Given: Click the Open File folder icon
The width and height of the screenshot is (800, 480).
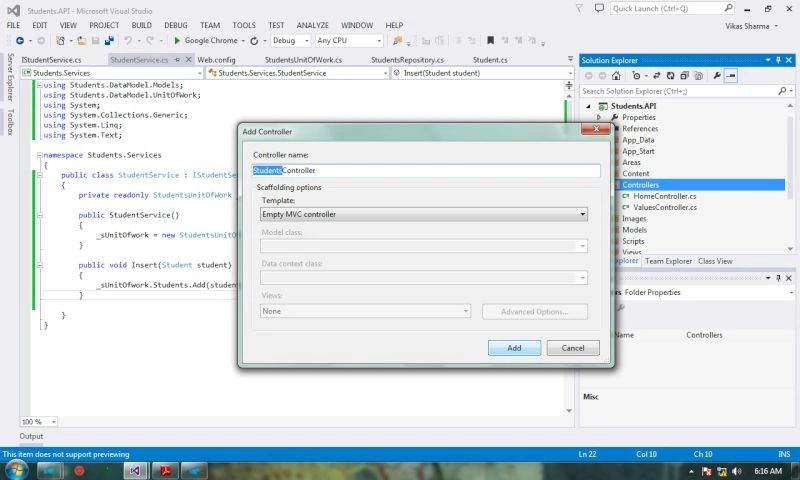Looking at the screenshot, I should tap(82, 40).
